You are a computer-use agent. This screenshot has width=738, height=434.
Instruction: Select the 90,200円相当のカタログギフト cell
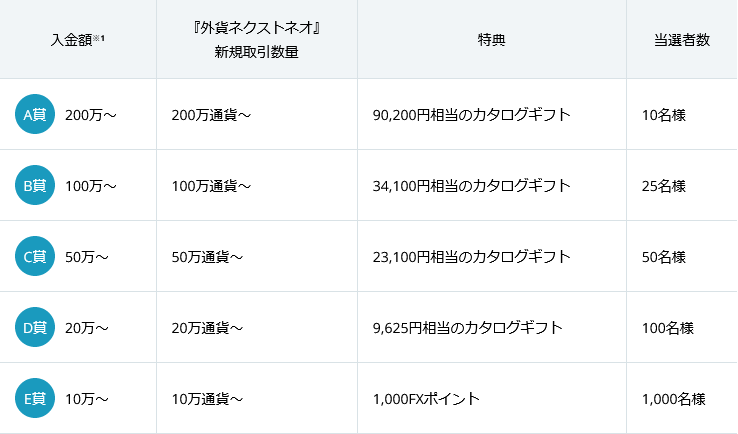click(471, 115)
